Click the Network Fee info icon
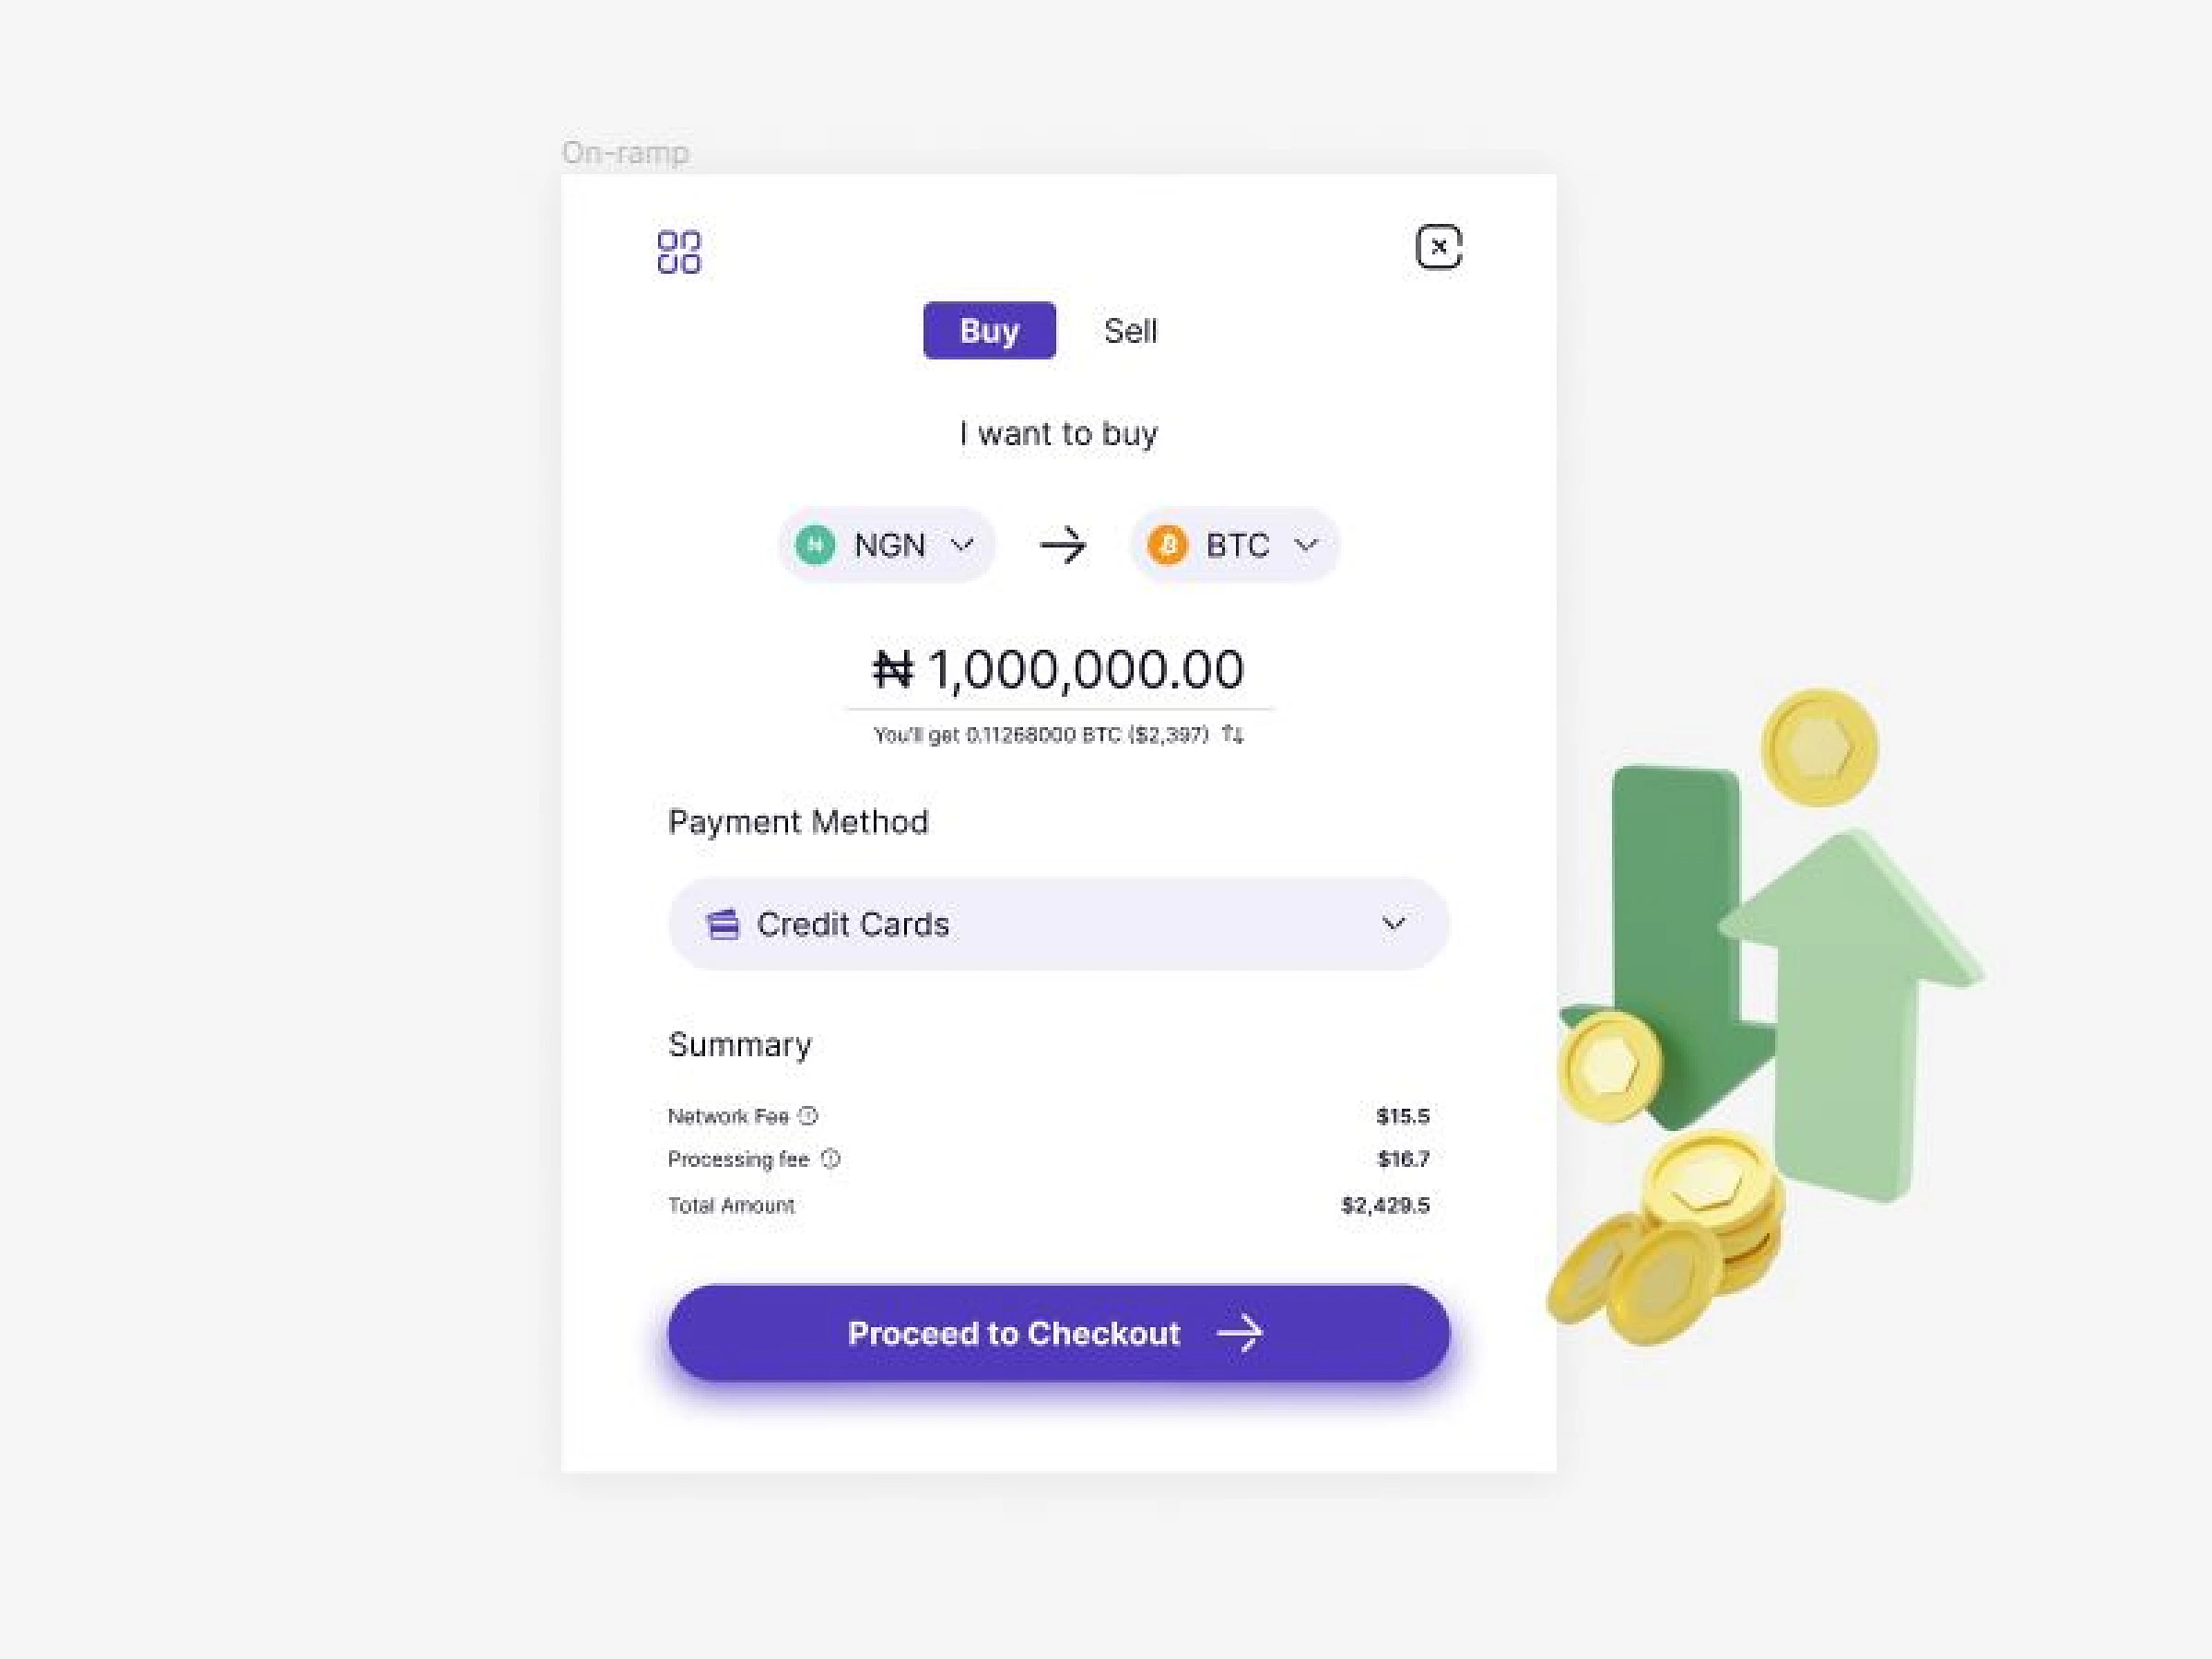 coord(809,1115)
